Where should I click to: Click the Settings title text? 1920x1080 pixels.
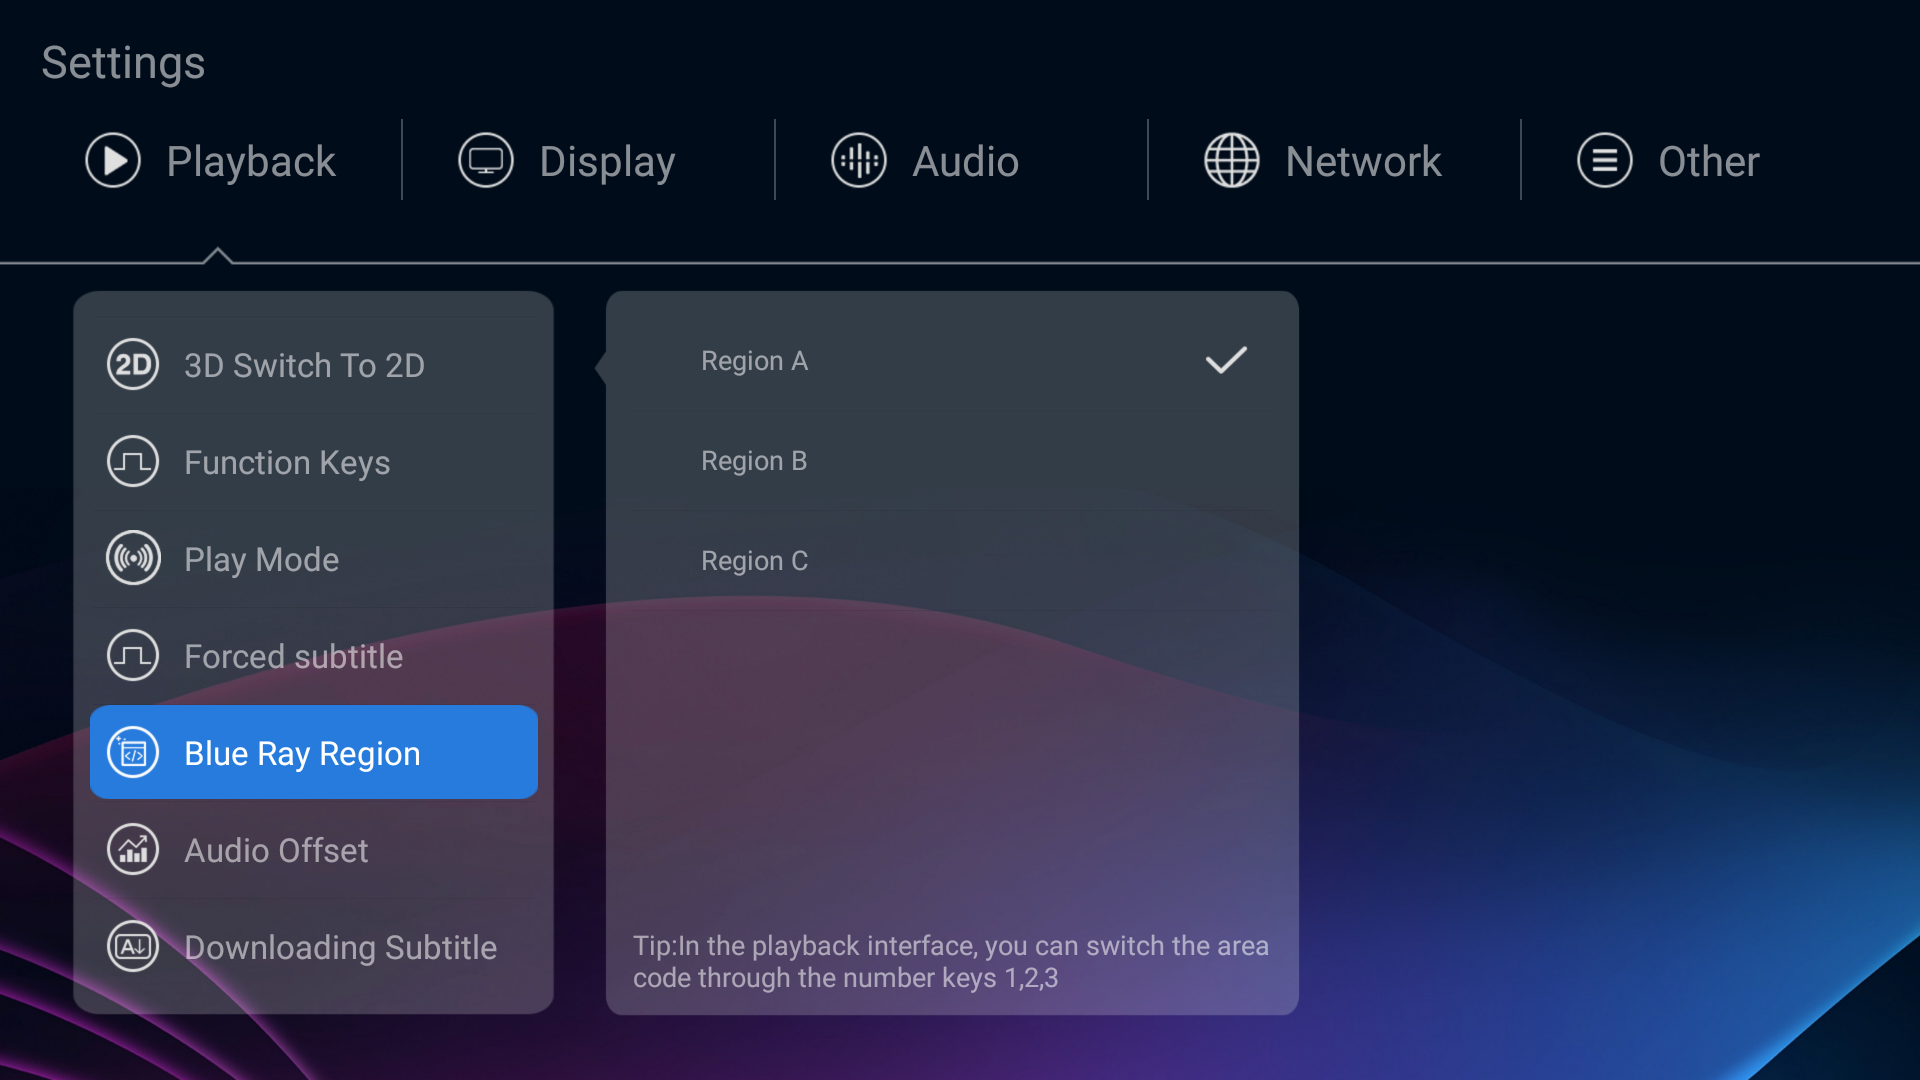click(x=123, y=63)
